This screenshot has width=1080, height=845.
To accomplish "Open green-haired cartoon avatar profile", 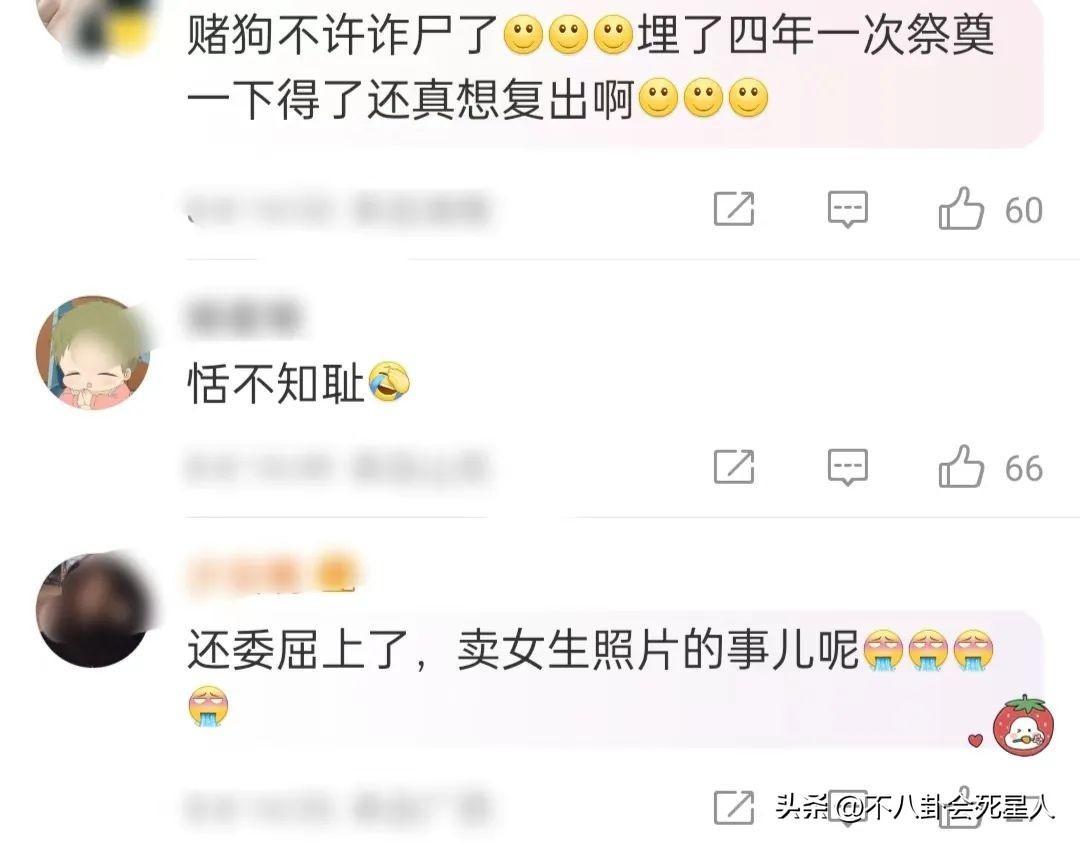I will (93, 353).
